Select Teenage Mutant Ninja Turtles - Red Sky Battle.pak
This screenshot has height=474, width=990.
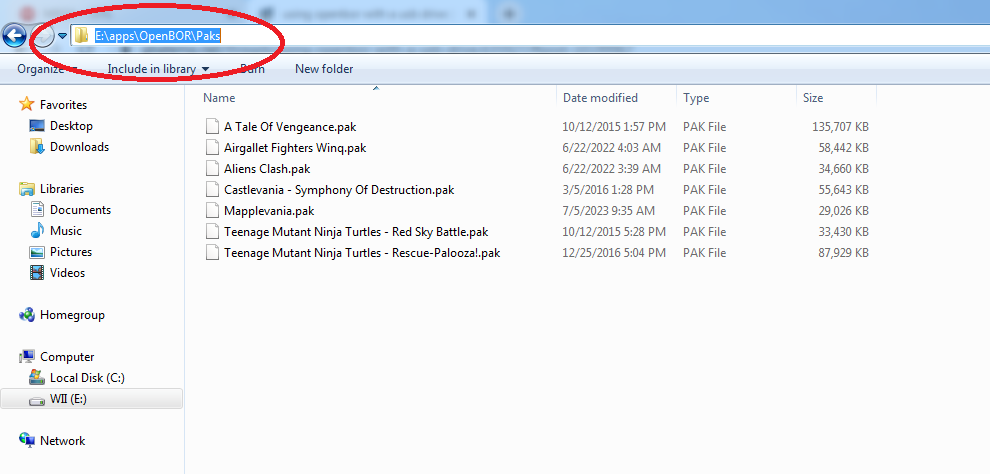[x=356, y=232]
